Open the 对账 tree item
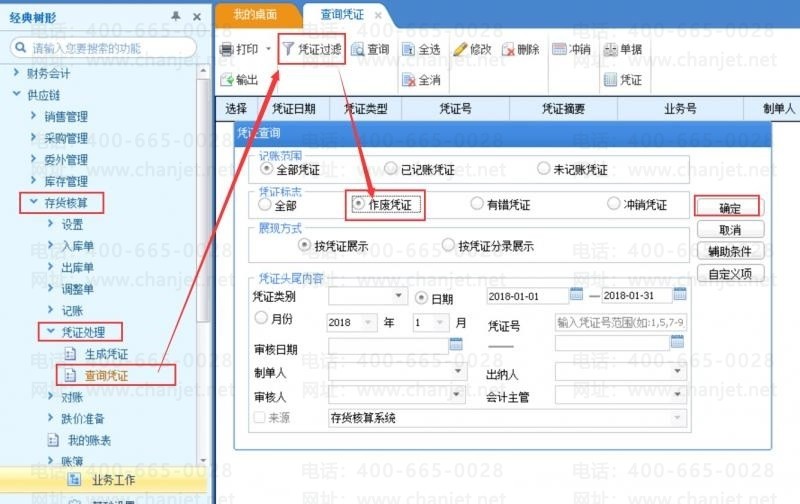The height and width of the screenshot is (504, 800). (72, 397)
